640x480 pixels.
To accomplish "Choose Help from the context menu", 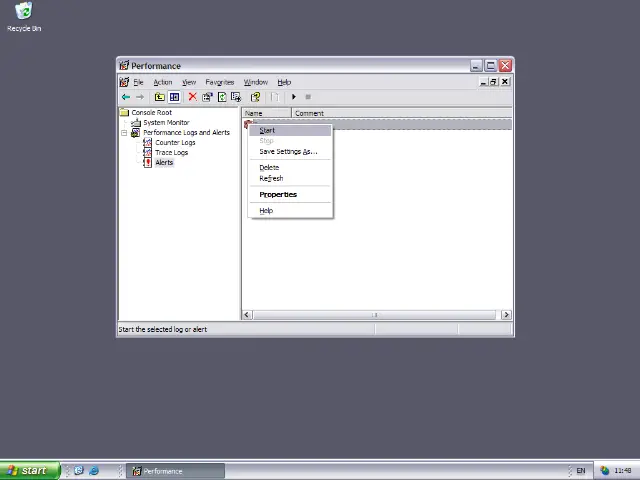I will [290, 211].
